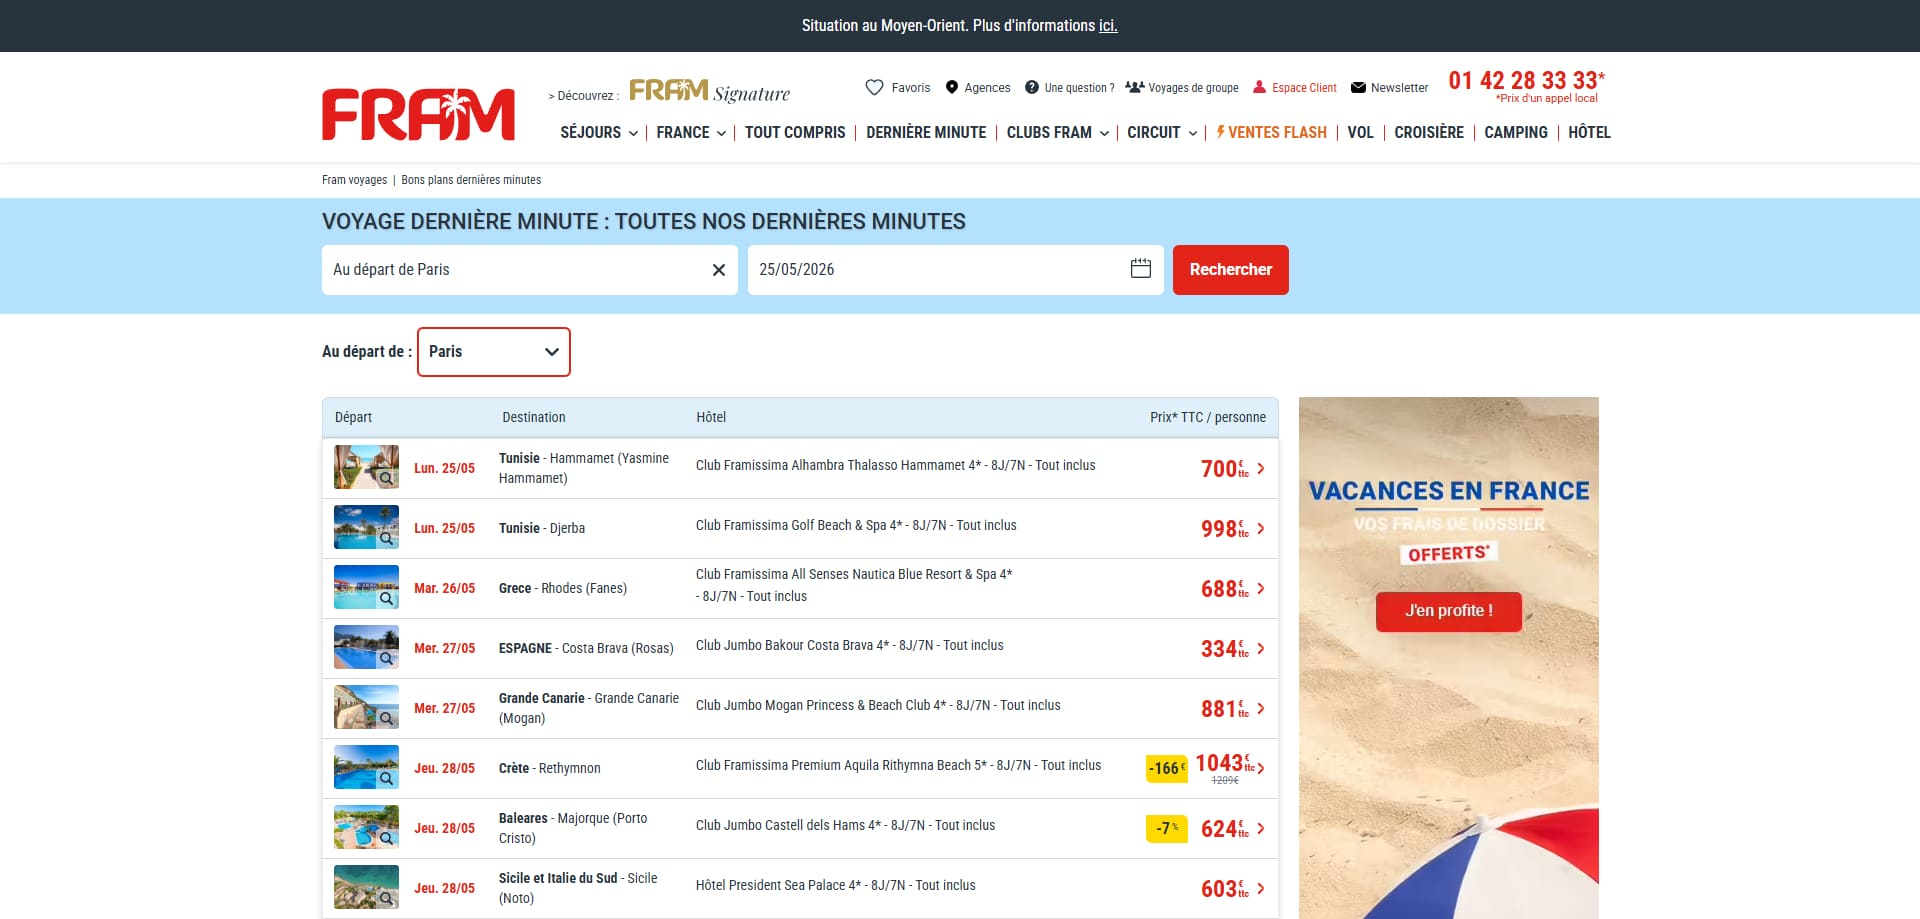The width and height of the screenshot is (1920, 919).
Task: Click the Newsletter envelope icon
Action: pyautogui.click(x=1358, y=87)
